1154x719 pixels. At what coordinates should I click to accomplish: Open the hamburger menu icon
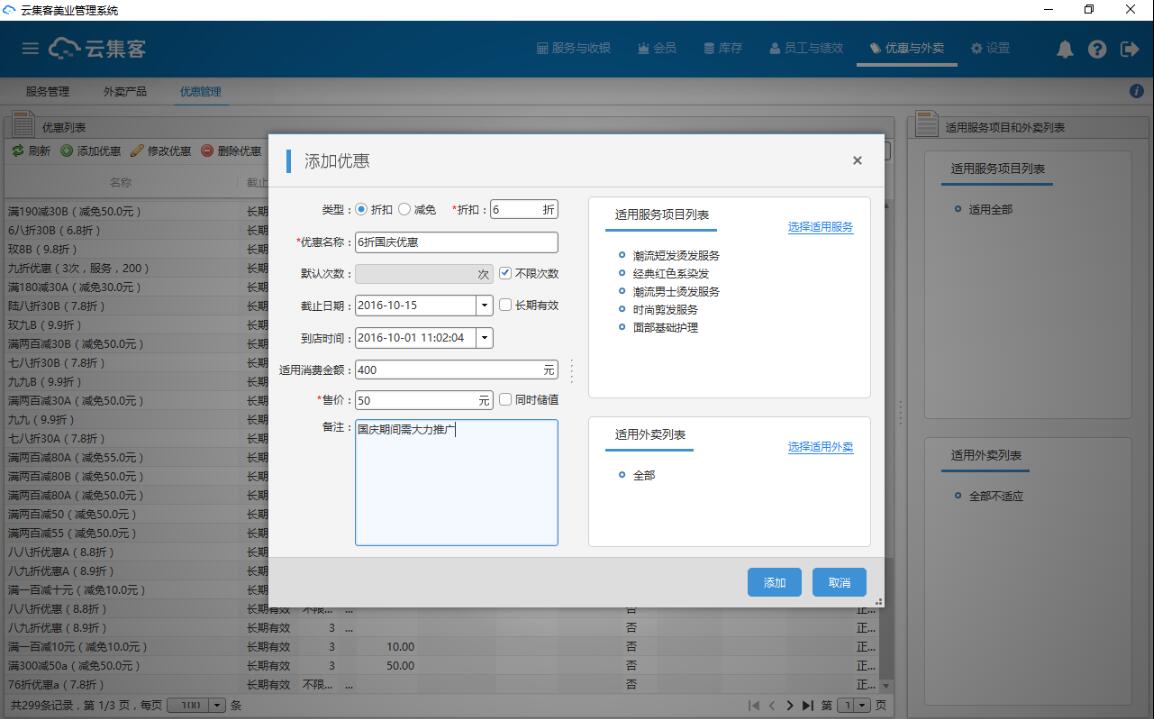point(30,49)
